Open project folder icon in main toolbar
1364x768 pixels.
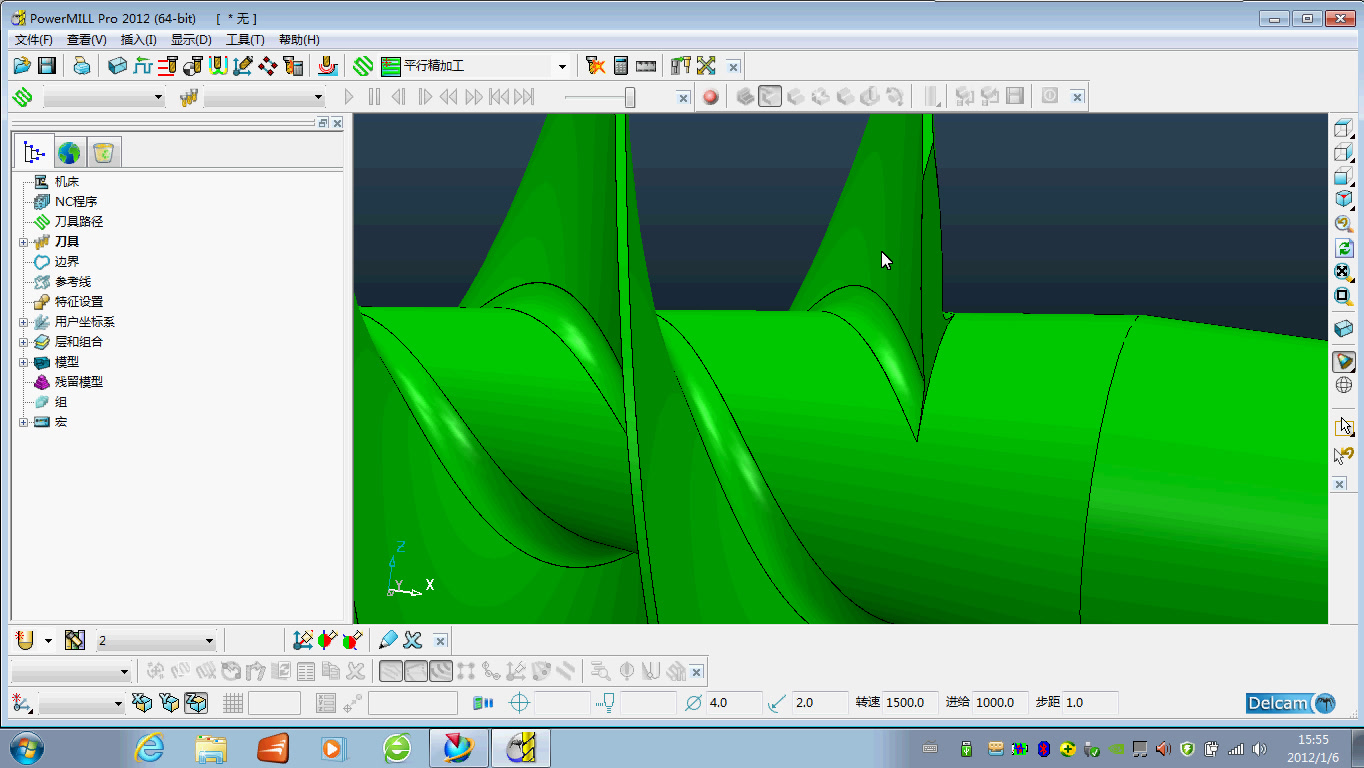pyautogui.click(x=22, y=66)
